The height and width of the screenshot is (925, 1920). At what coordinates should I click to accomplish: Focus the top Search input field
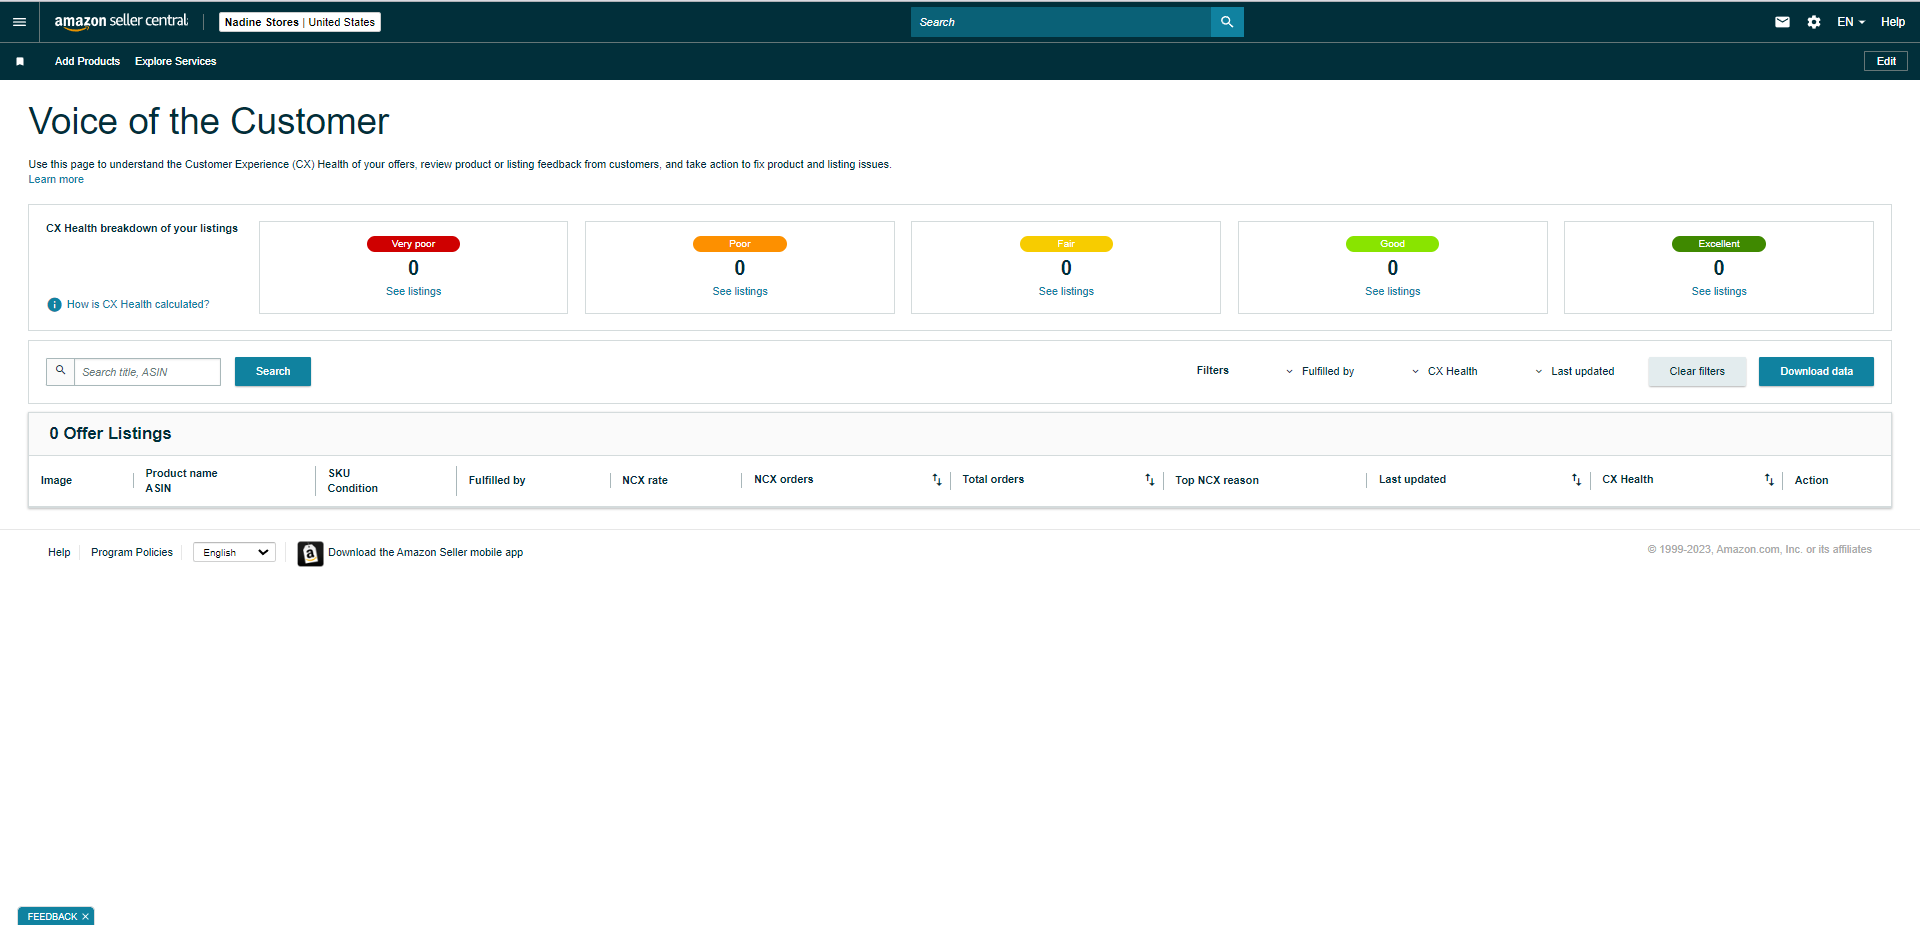[x=1061, y=22]
